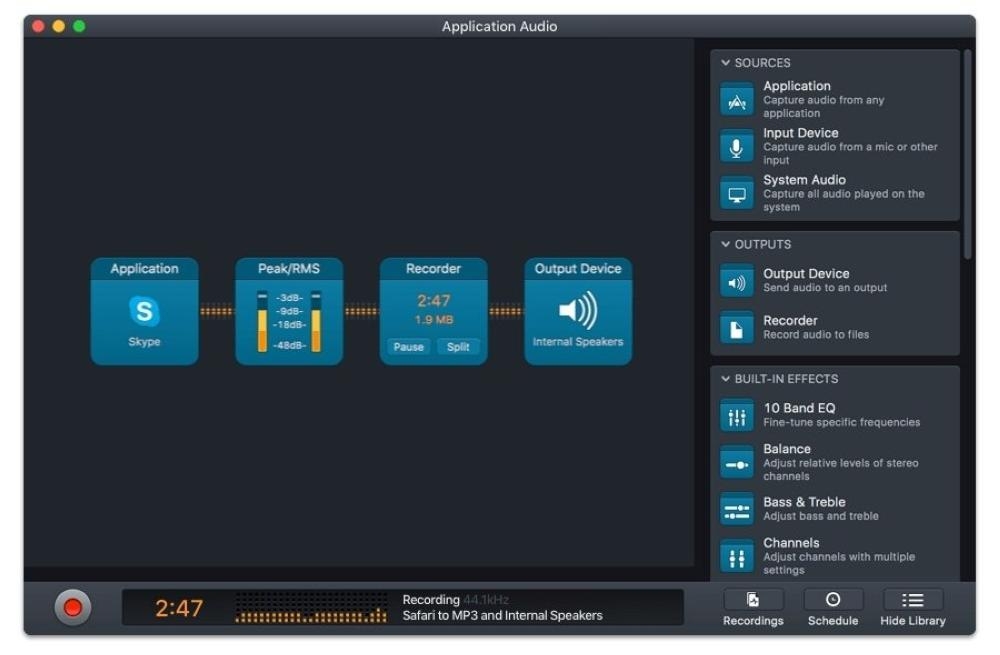
Task: Select the Skype Application block
Action: pyautogui.click(x=144, y=312)
